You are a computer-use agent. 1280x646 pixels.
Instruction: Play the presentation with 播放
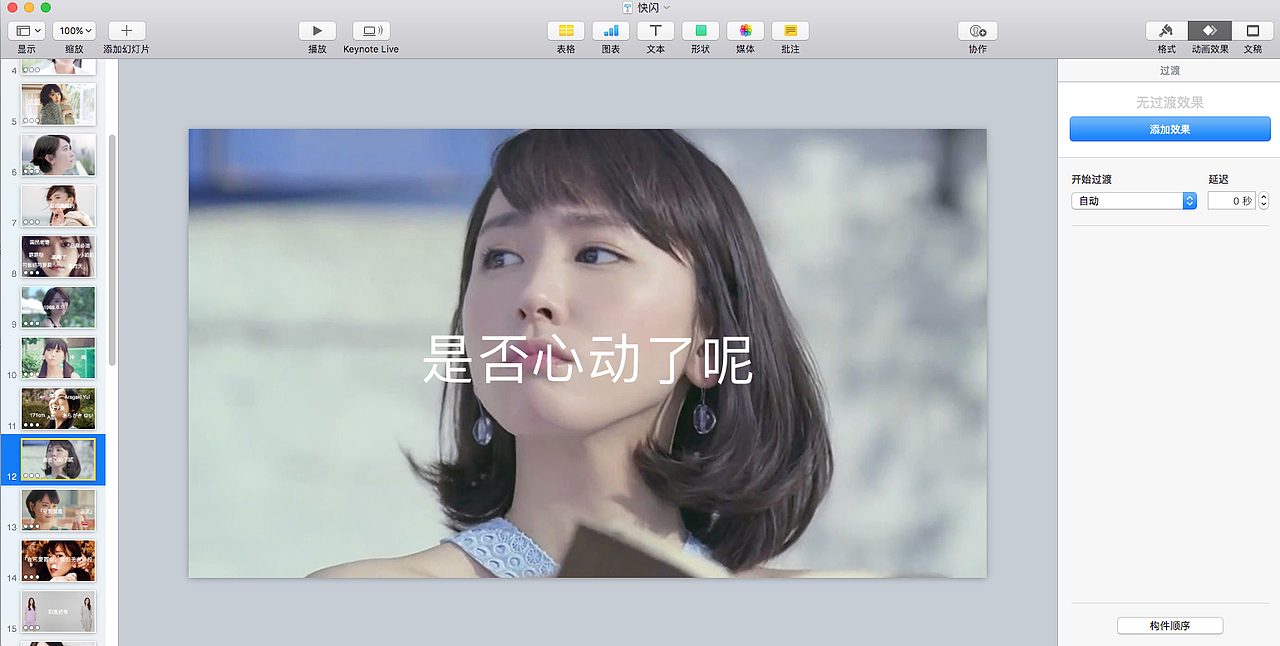pos(317,32)
